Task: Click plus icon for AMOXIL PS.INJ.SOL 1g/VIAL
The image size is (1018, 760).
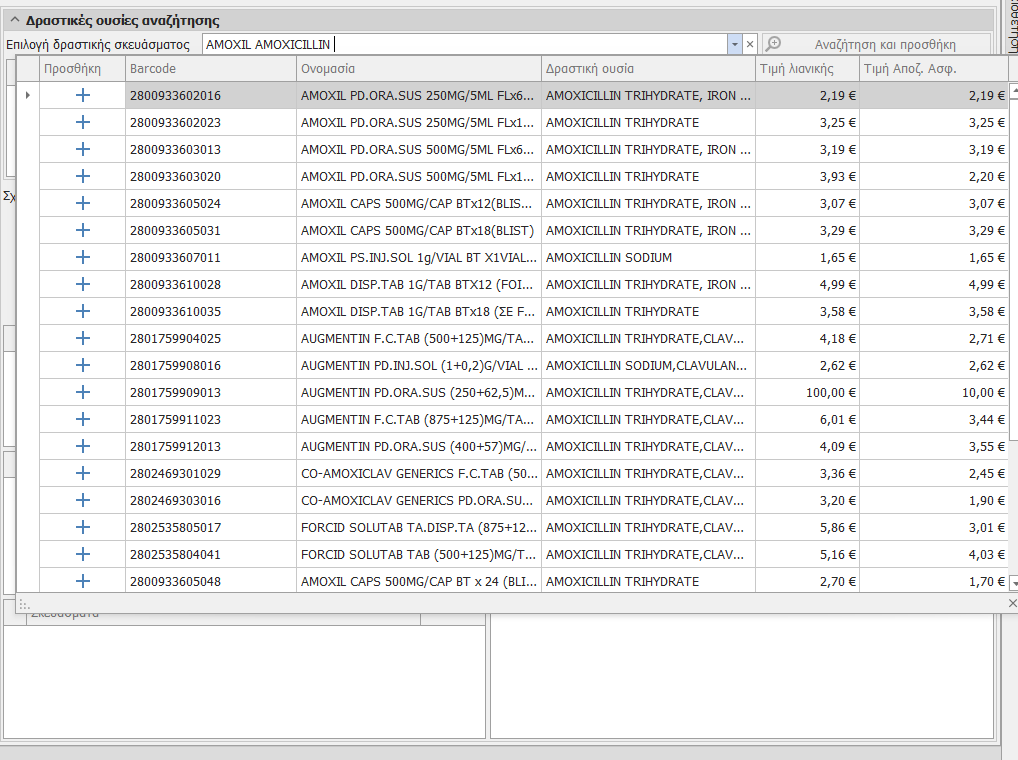Action: [x=82, y=257]
